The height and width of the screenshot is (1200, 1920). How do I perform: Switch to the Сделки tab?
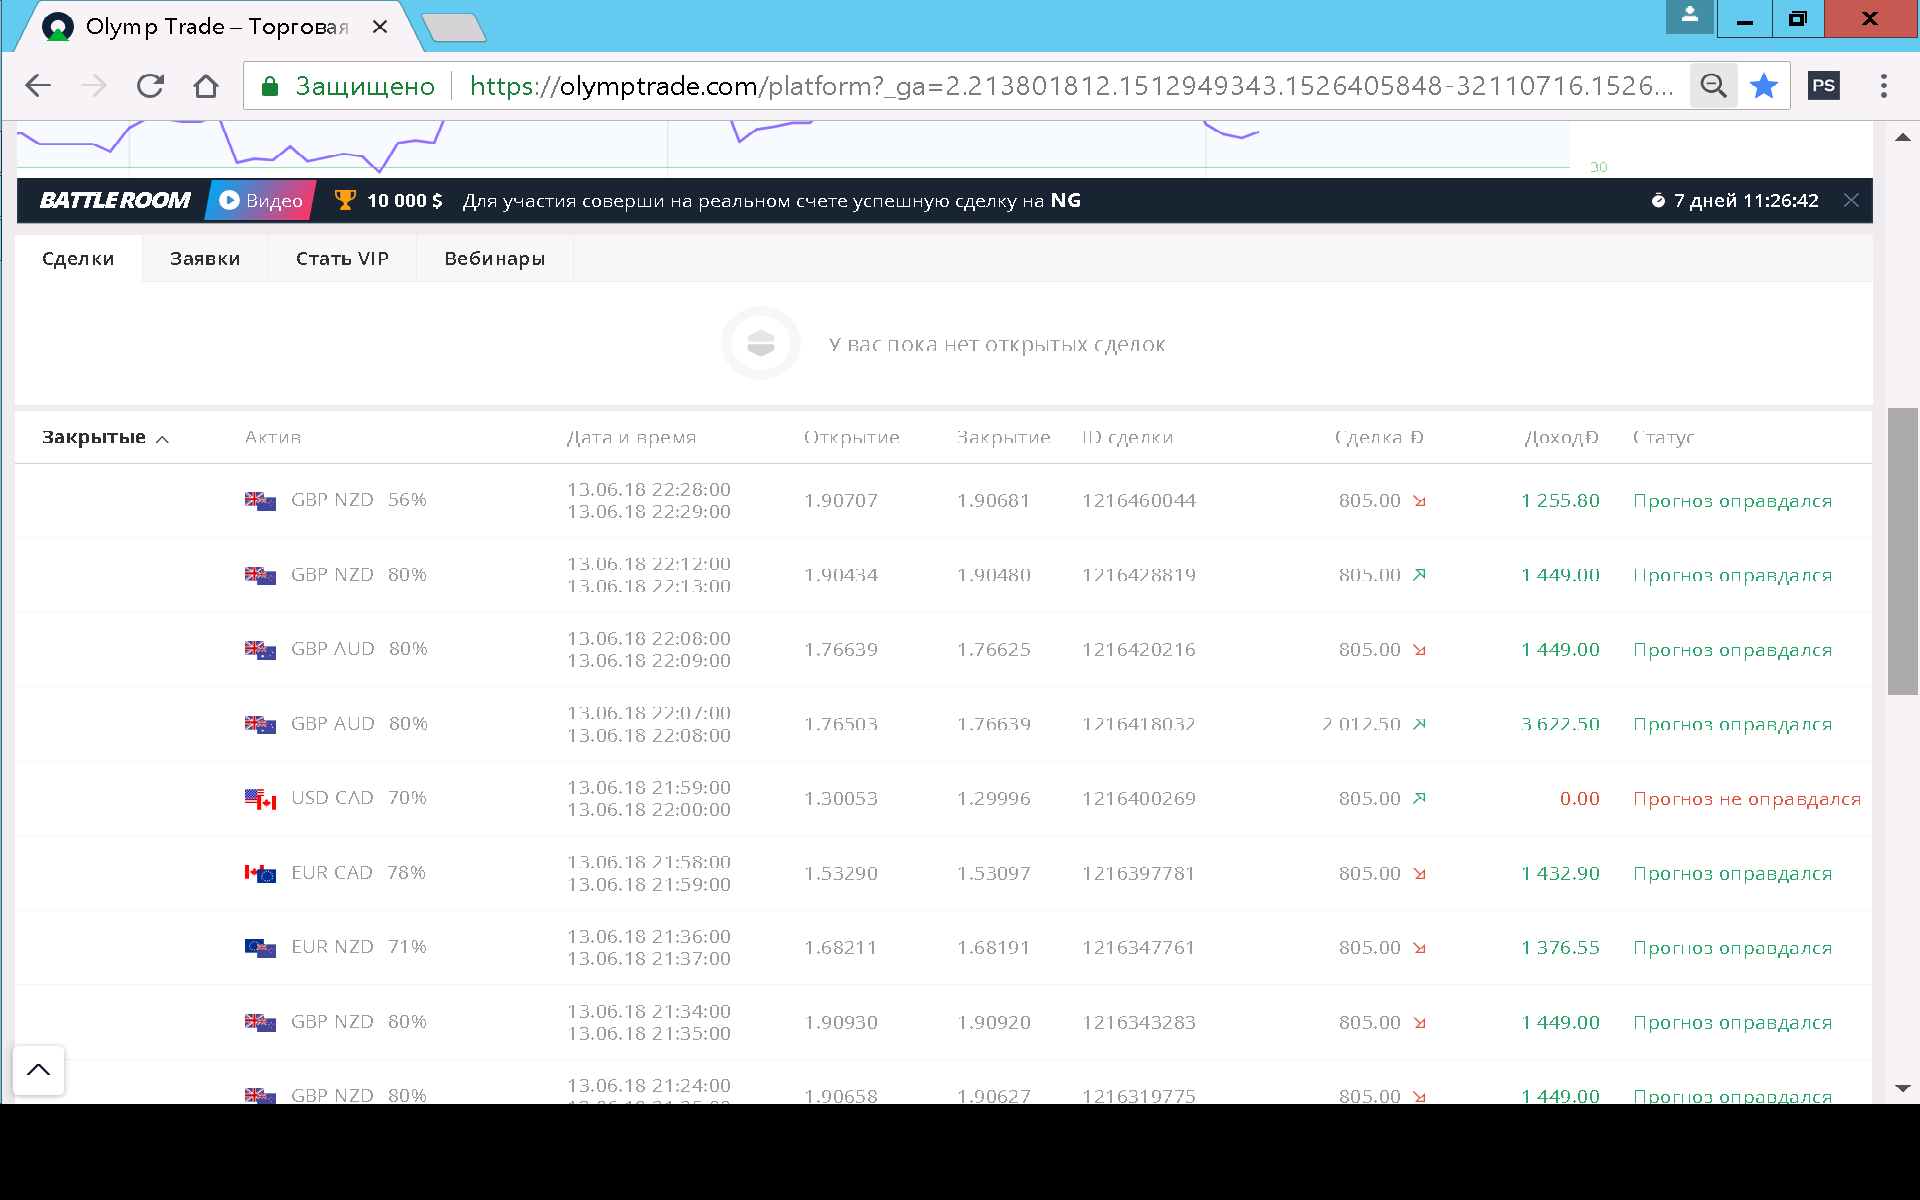click(x=78, y=259)
